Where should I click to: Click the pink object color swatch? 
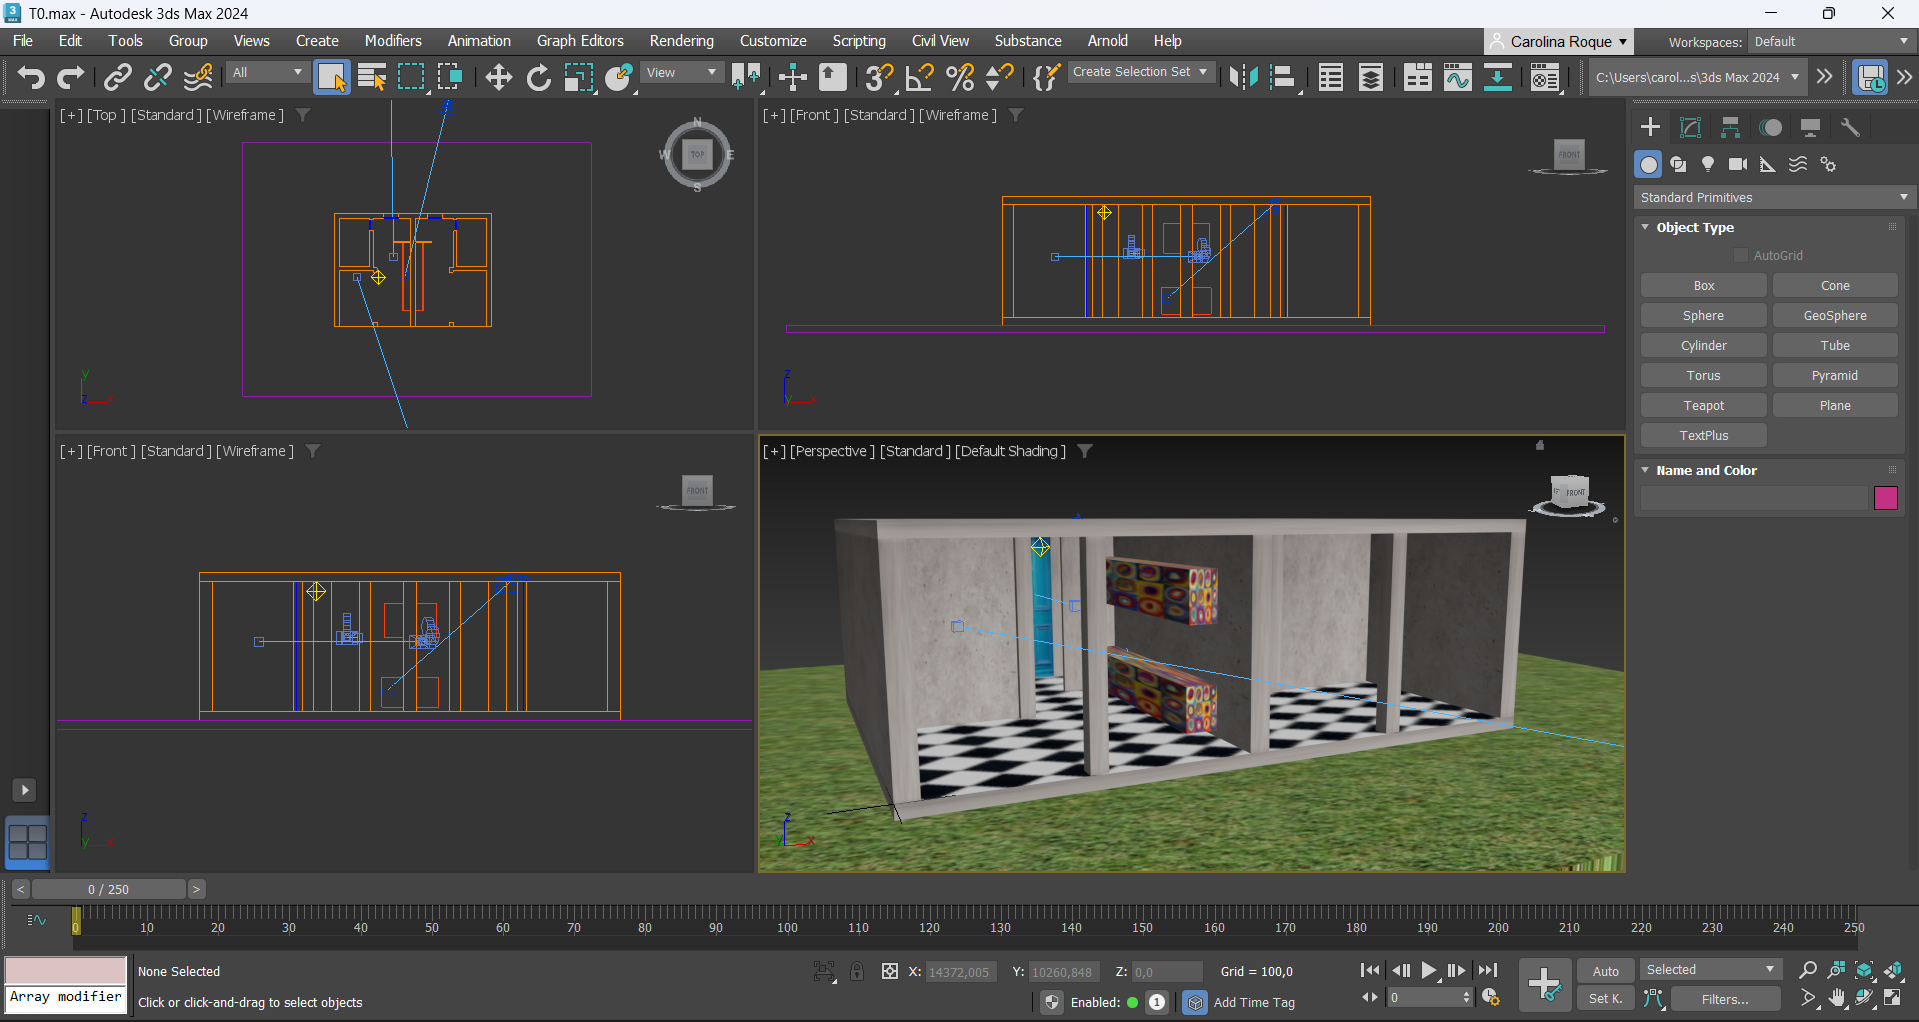[1885, 498]
